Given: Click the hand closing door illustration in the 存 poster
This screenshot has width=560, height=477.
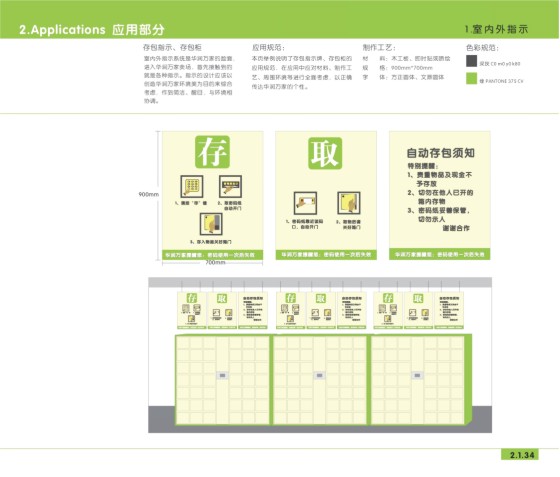Looking at the screenshot, I should [x=211, y=224].
